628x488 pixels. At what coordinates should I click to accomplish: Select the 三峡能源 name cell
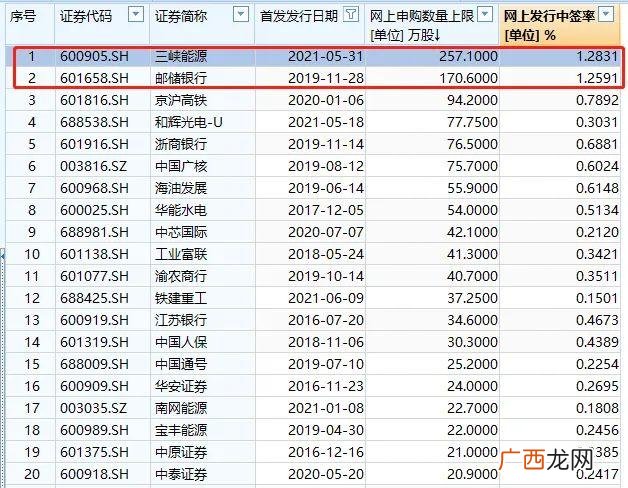181,56
